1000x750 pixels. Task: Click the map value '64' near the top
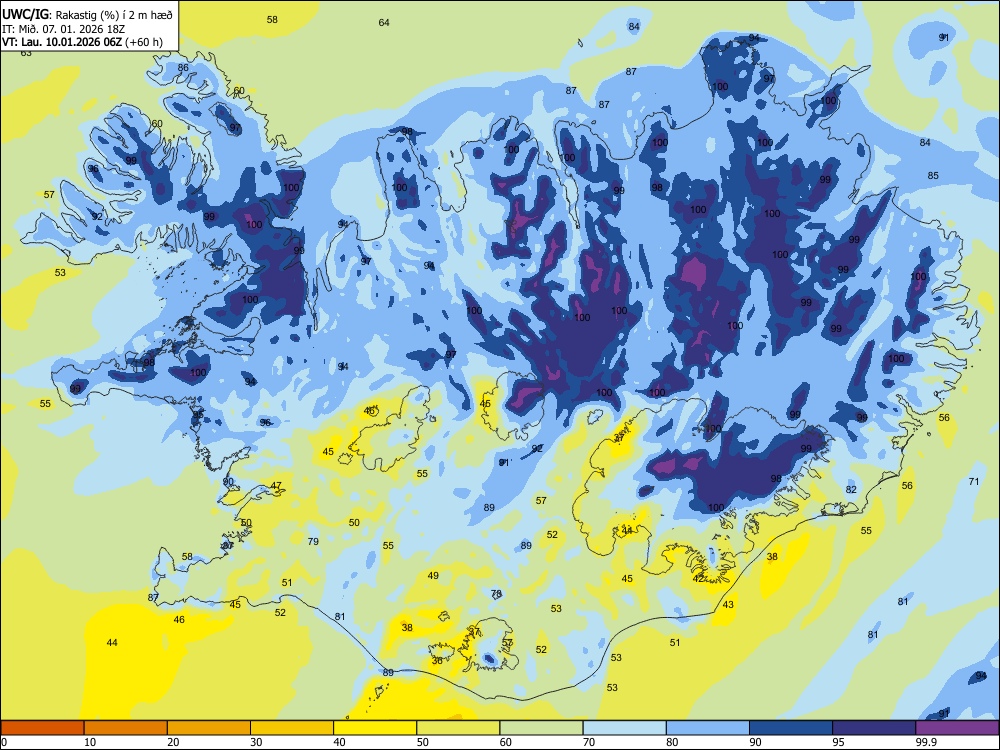(384, 22)
